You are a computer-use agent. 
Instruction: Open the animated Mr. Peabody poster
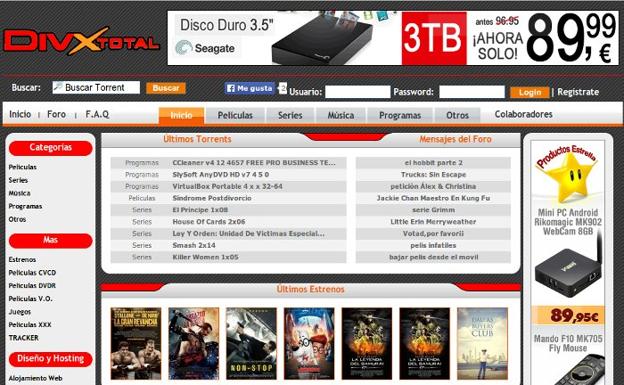(x=309, y=343)
